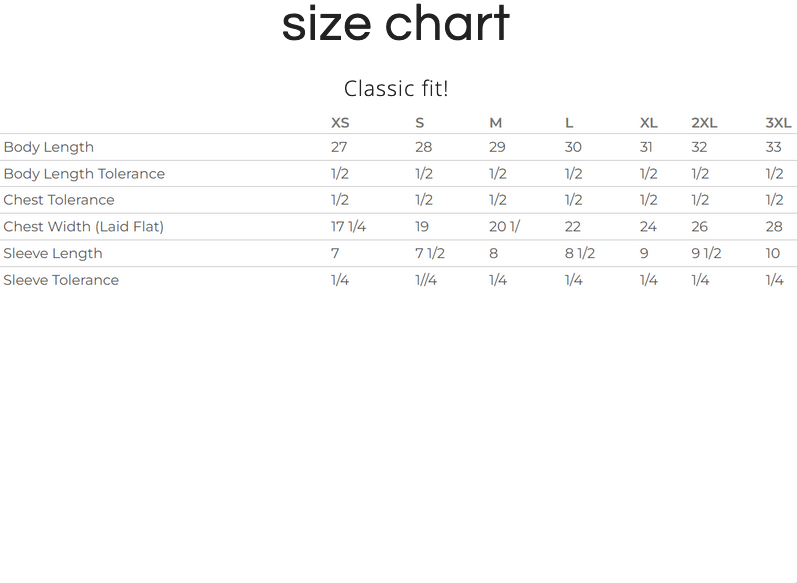Click the Sleeve Tolerance row label
This screenshot has width=797, height=583.
pyautogui.click(x=61, y=280)
